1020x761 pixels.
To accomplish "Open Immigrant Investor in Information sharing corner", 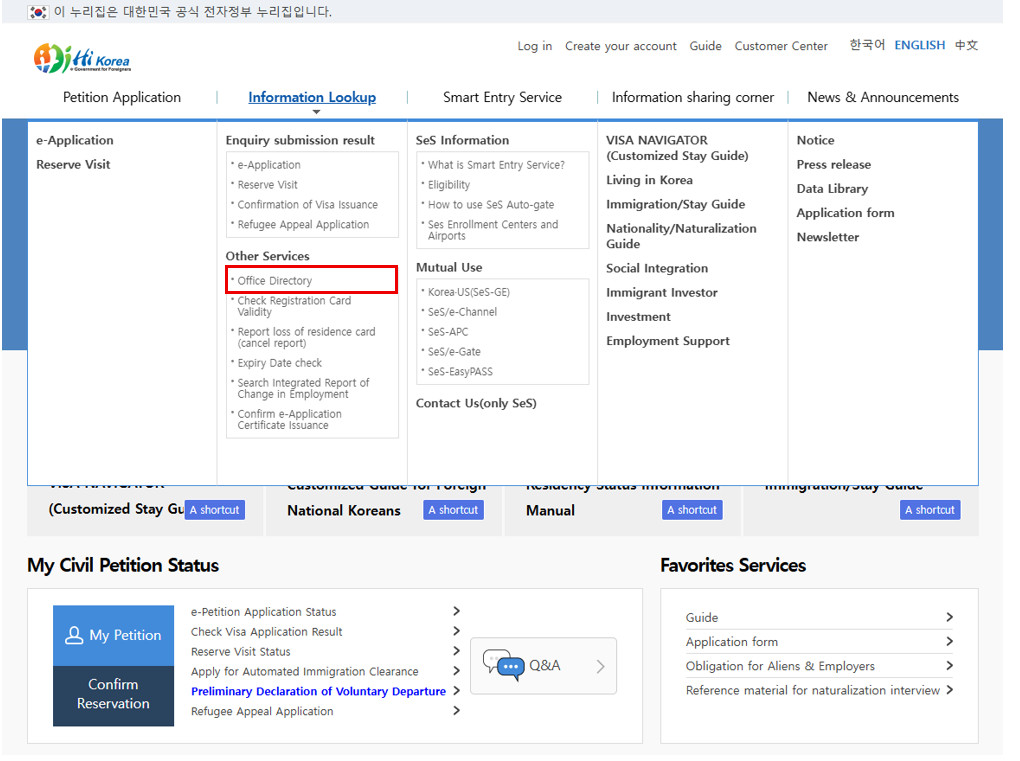I will pos(661,292).
